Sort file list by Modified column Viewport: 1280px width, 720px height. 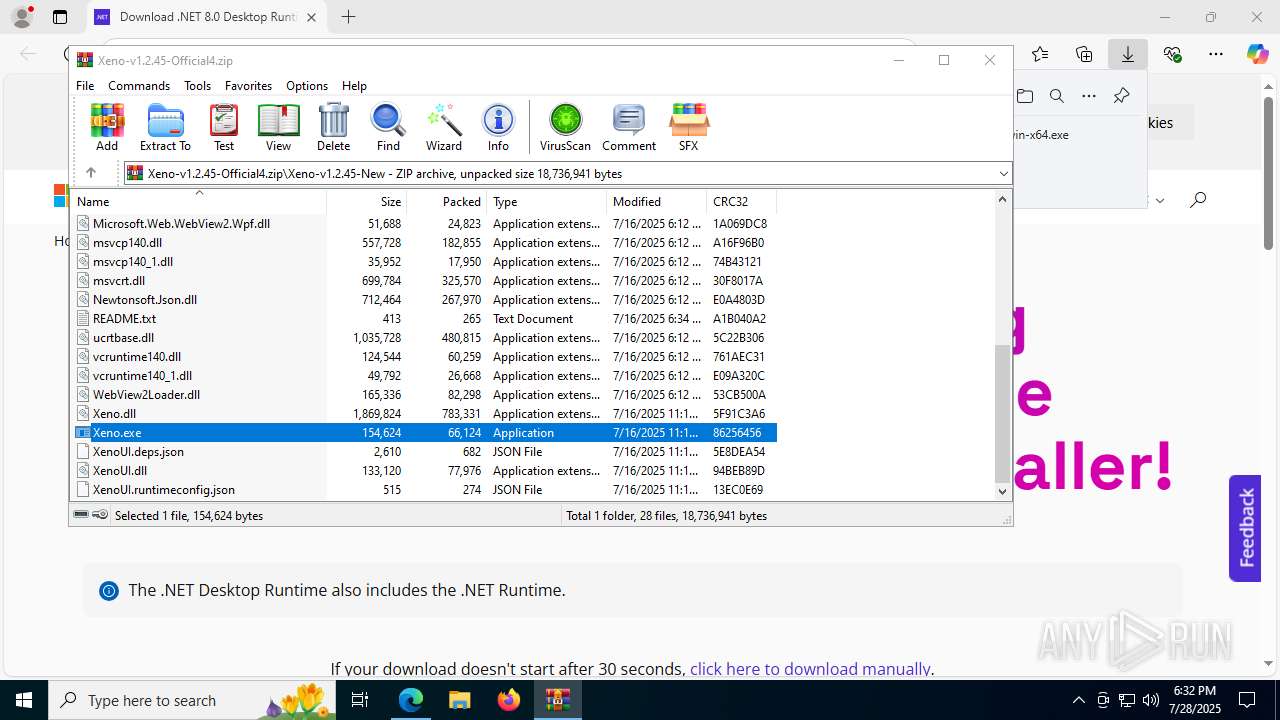[x=656, y=201]
